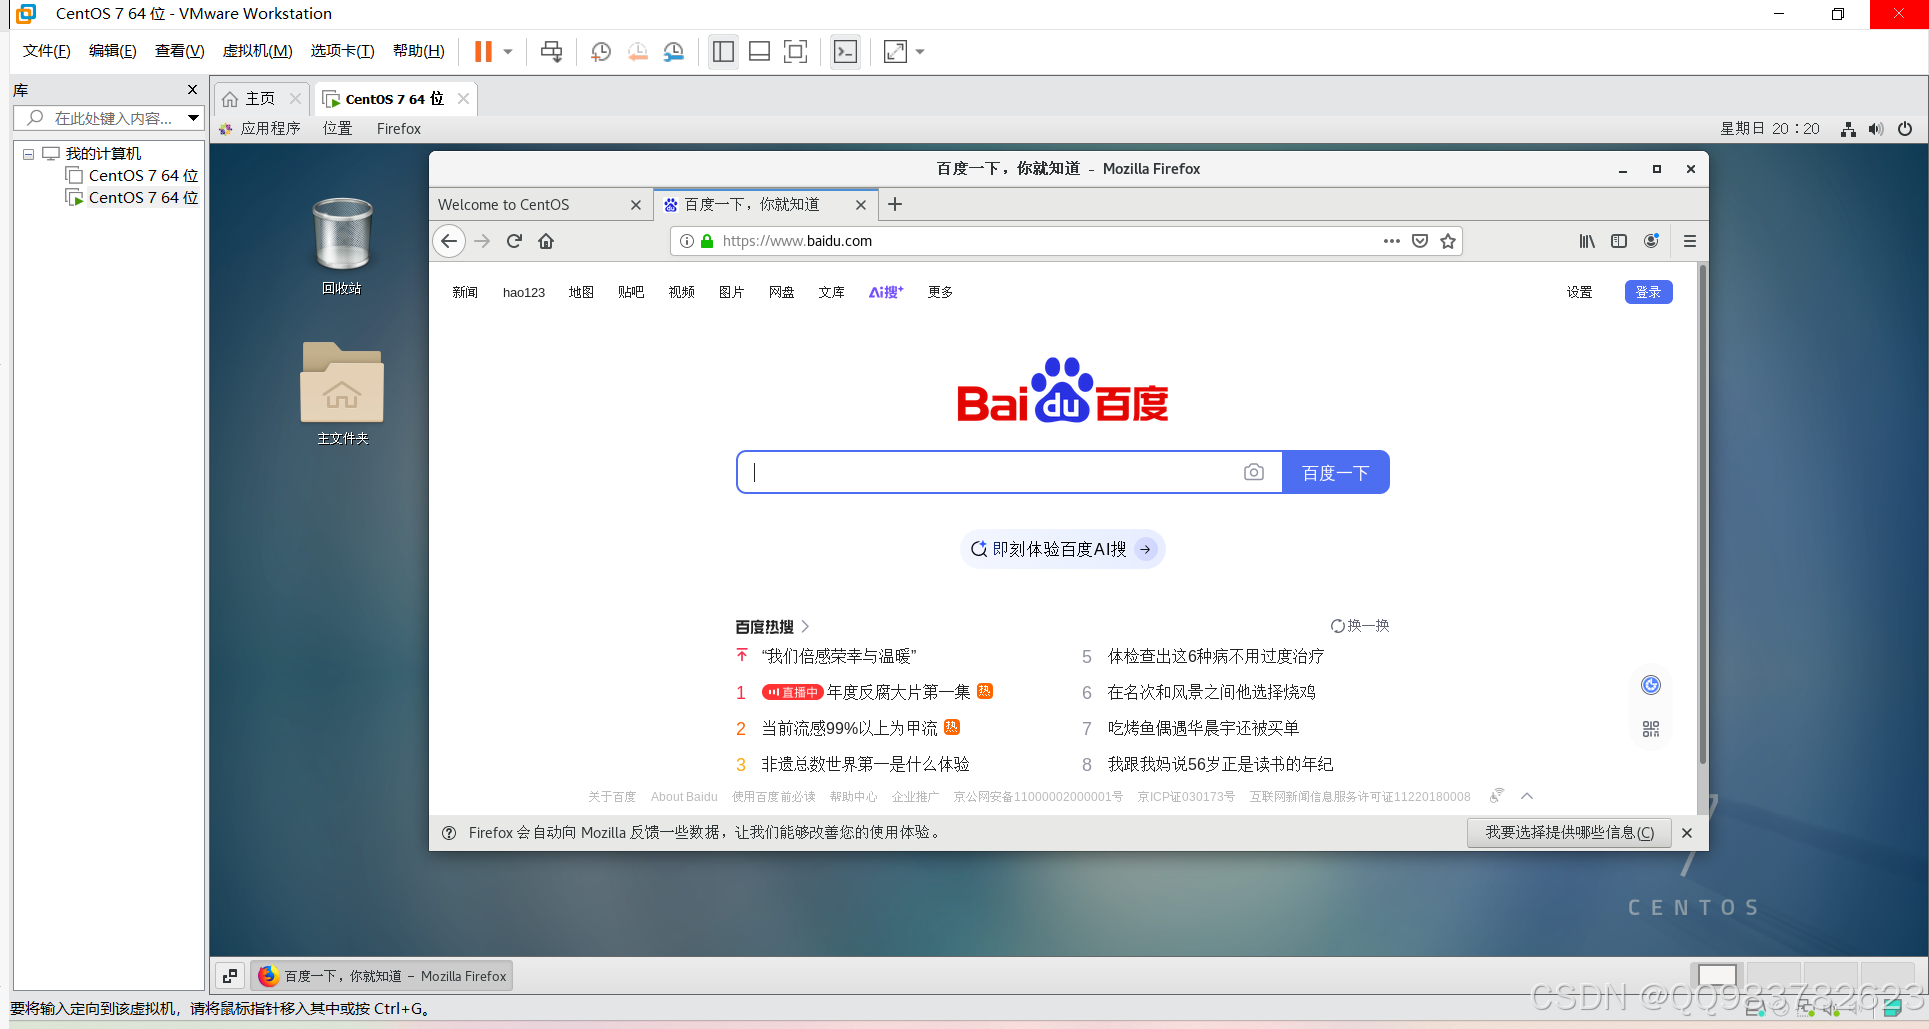Click the GNOME volume icon
Screen dimensions: 1929x1029
tap(1876, 129)
